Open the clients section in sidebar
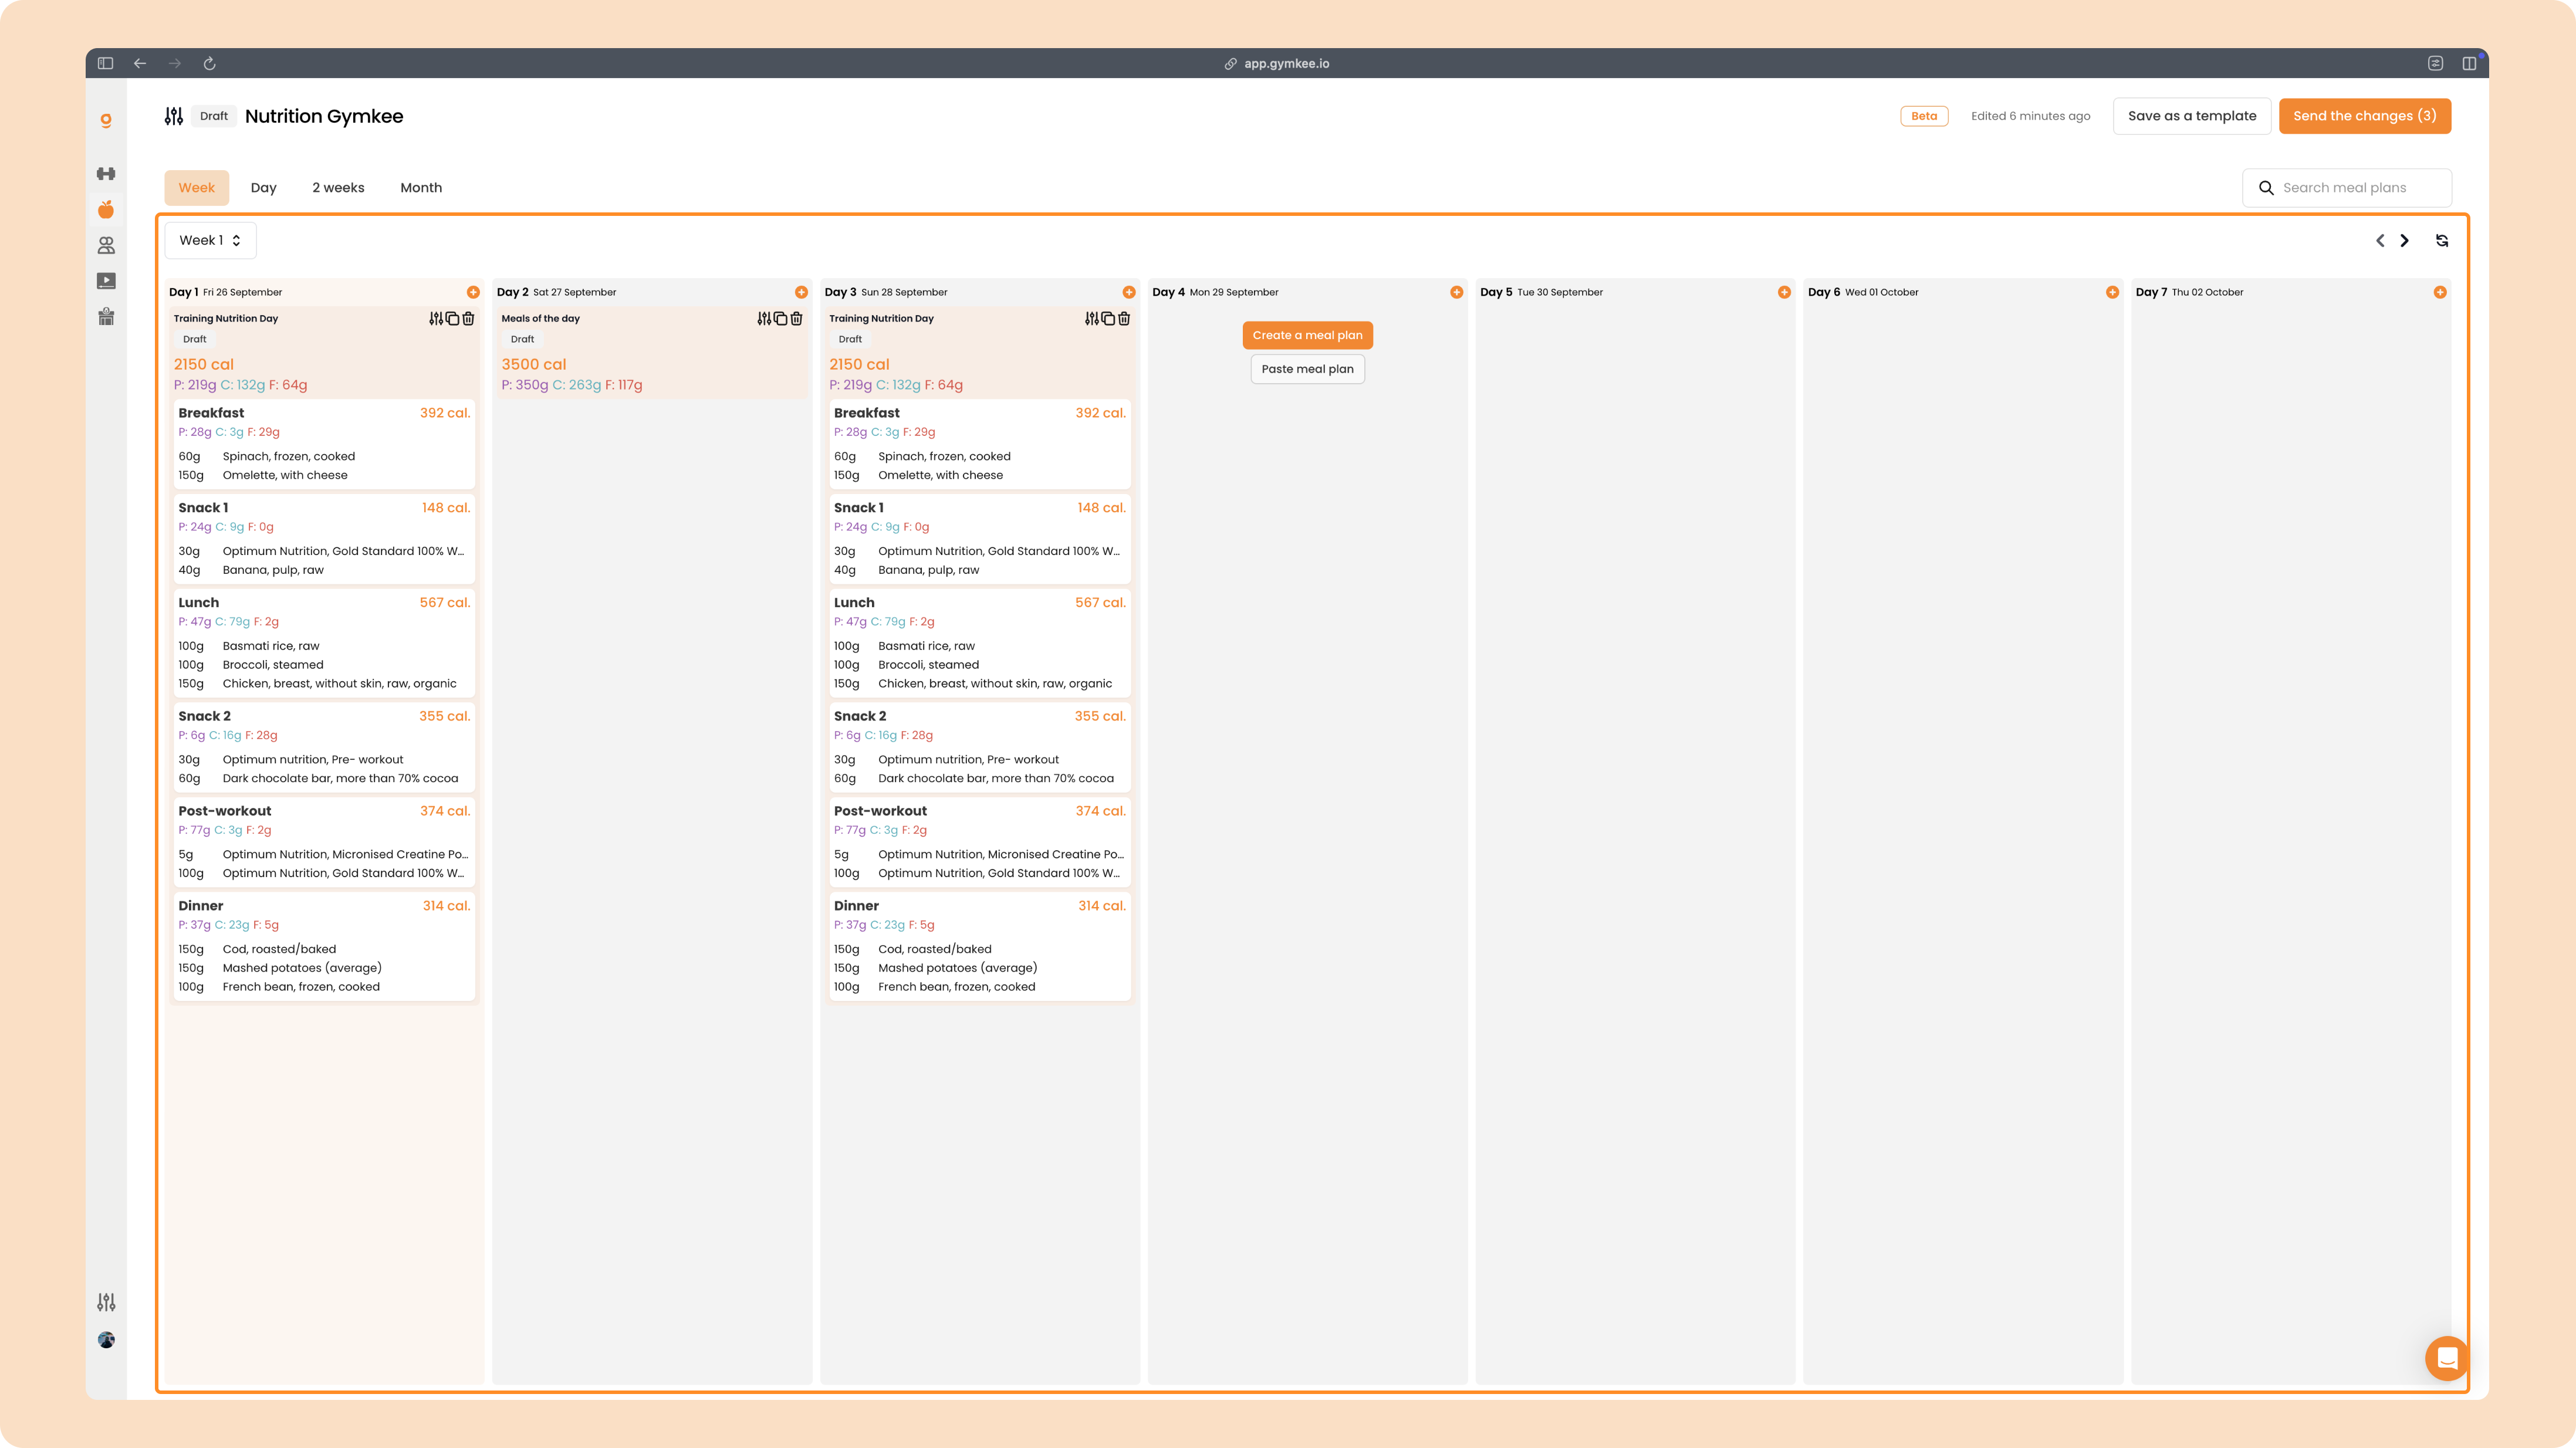Image resolution: width=2576 pixels, height=1448 pixels. pyautogui.click(x=106, y=245)
